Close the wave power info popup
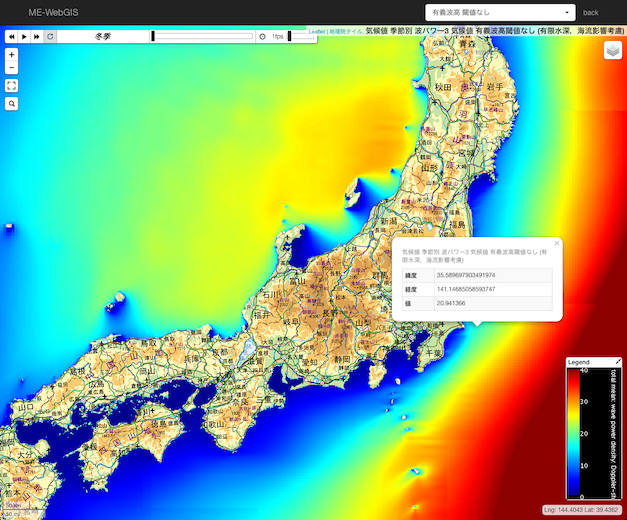This screenshot has height=520, width=627. (x=557, y=243)
